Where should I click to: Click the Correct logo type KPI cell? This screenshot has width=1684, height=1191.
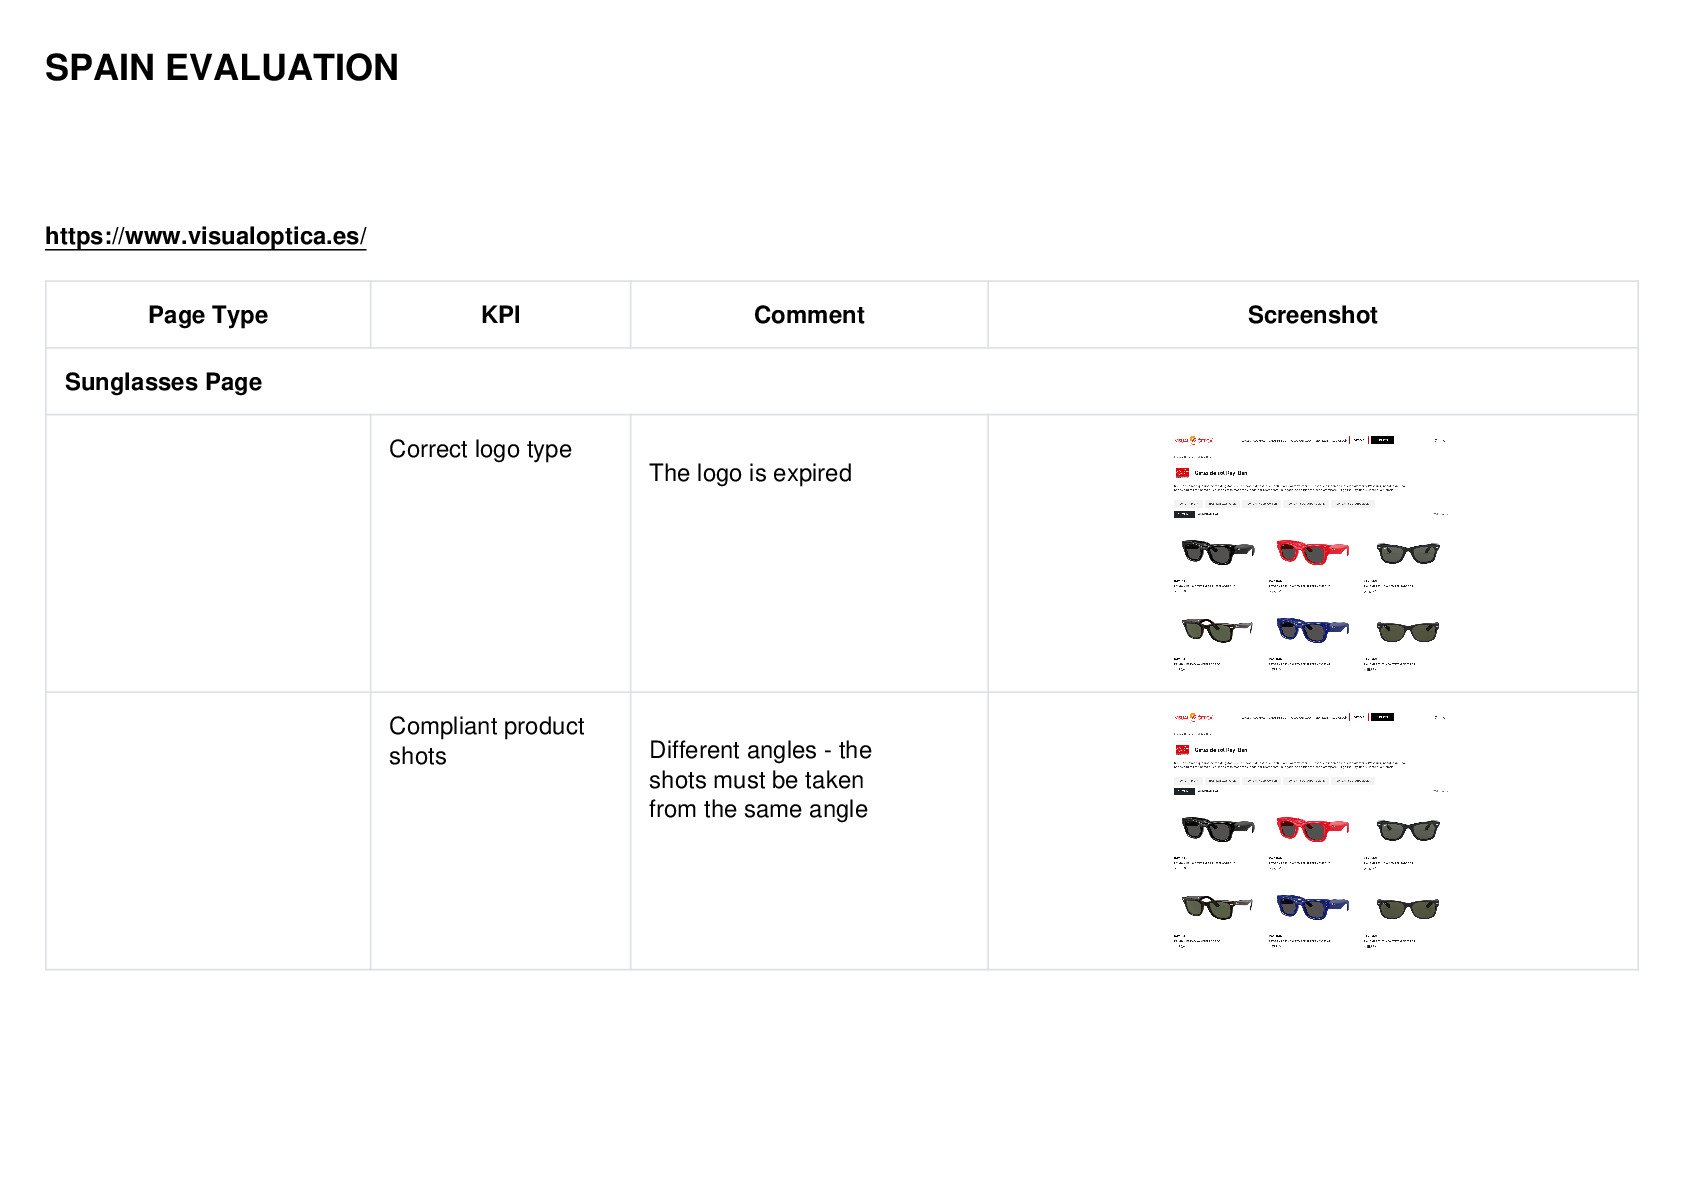point(500,553)
